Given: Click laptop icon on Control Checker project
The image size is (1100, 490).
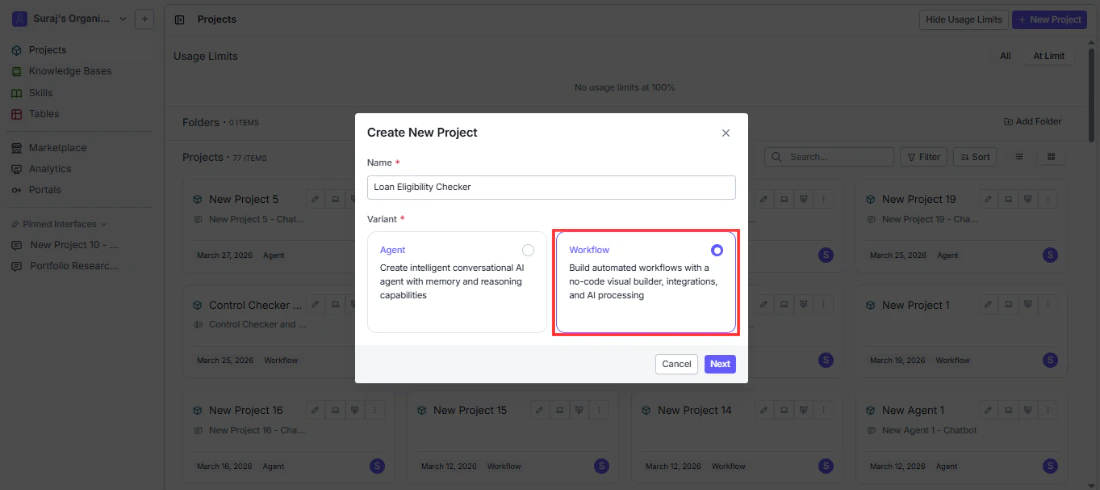Looking at the screenshot, I should 335,305.
